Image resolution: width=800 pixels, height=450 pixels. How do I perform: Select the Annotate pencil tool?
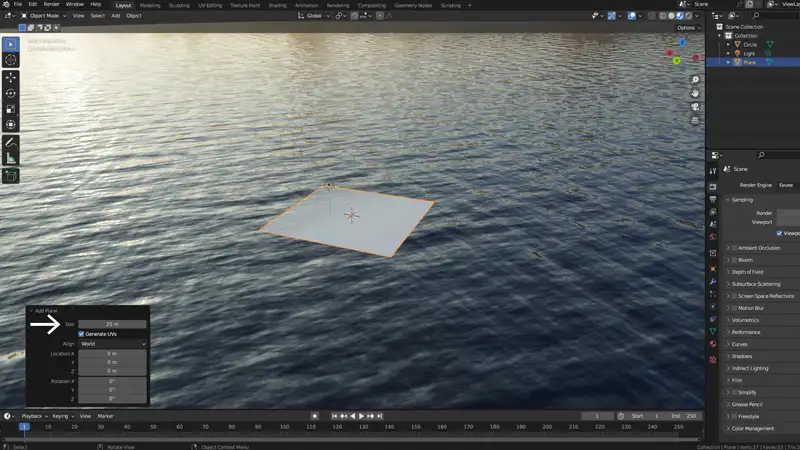[11, 141]
